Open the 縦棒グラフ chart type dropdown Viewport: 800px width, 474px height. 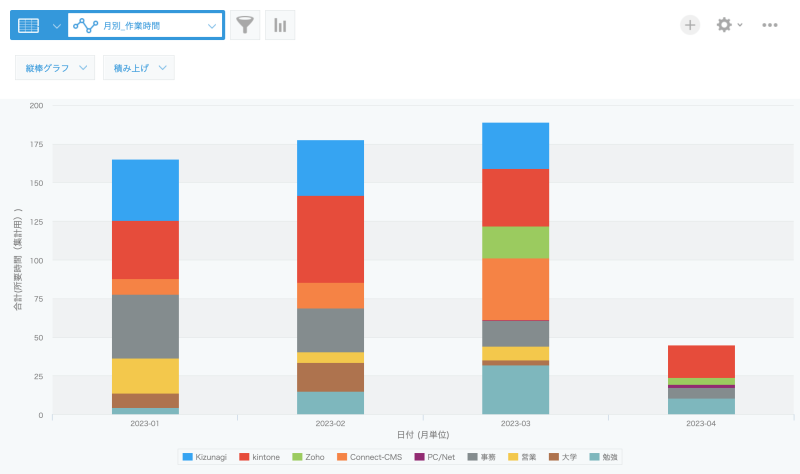tap(55, 68)
